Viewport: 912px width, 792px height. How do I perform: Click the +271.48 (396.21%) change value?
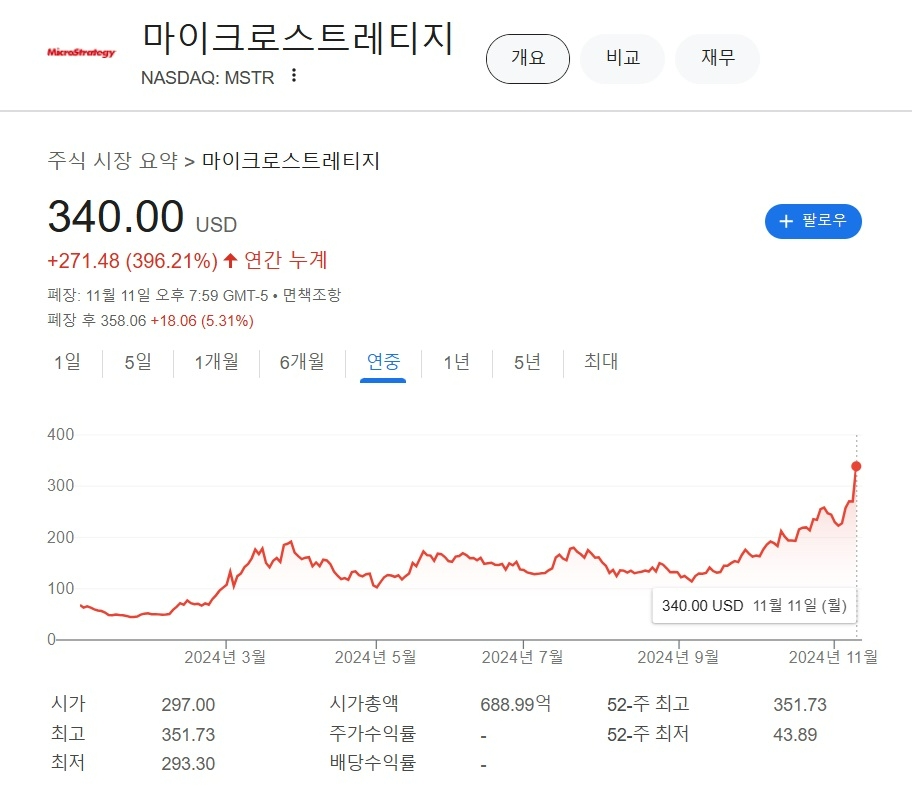pyautogui.click(x=133, y=261)
